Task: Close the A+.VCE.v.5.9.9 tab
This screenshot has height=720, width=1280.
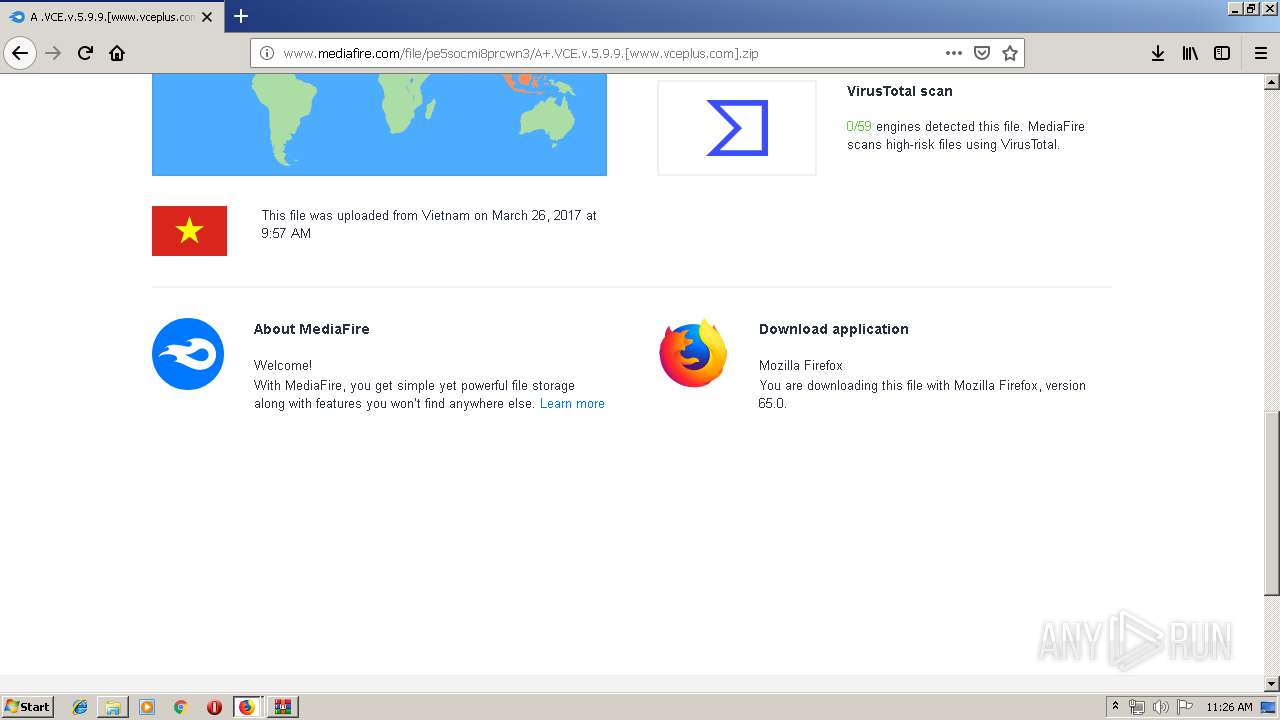Action: pyautogui.click(x=209, y=16)
